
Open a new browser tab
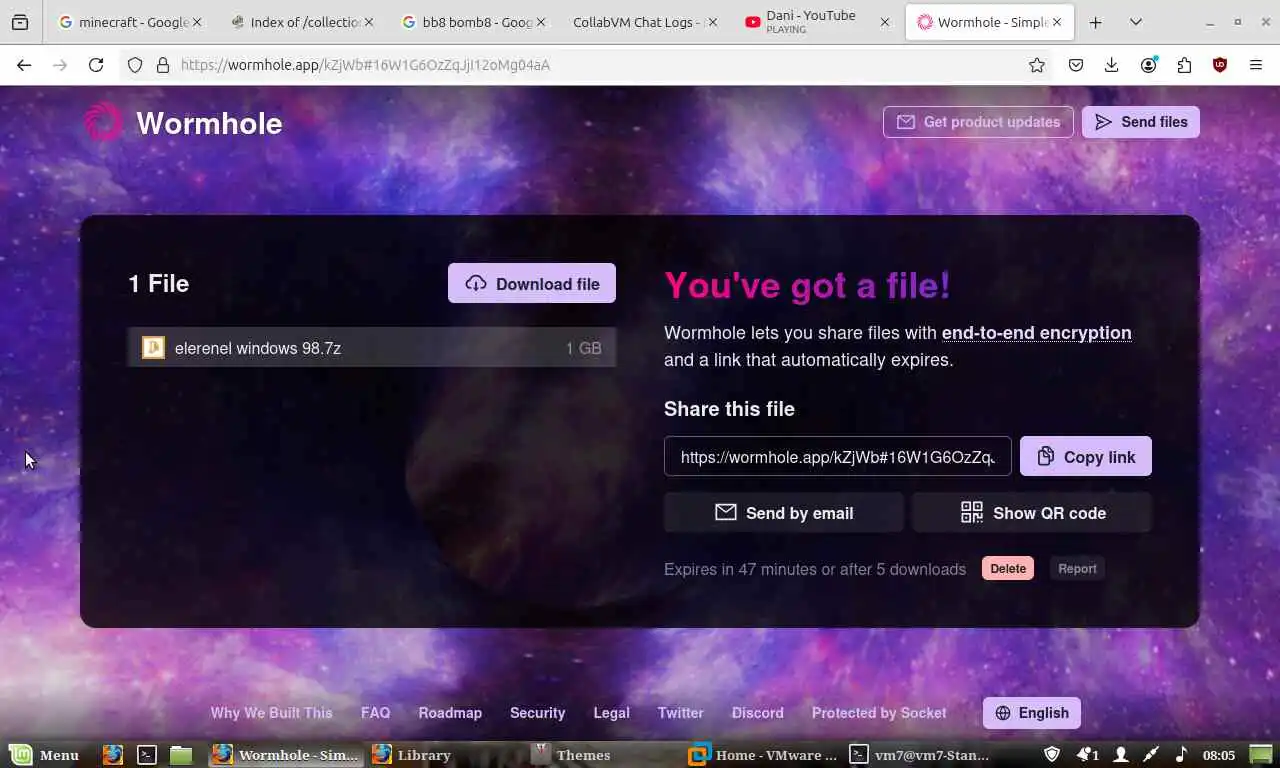[1096, 22]
